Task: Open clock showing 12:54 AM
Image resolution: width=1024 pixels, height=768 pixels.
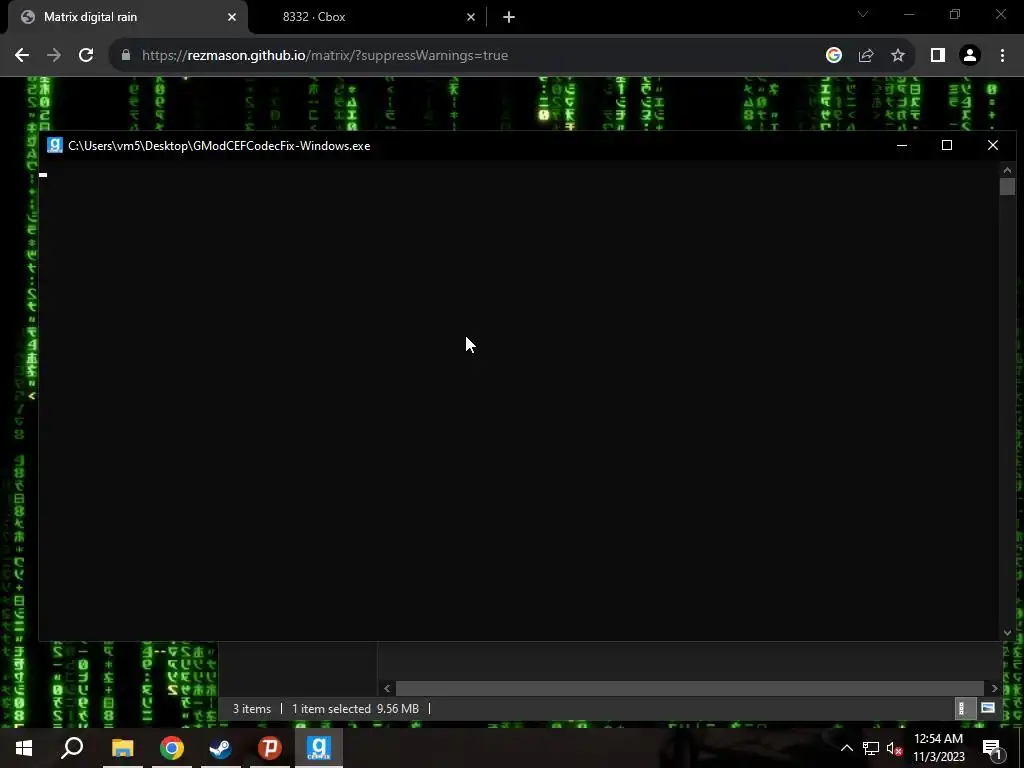Action: [938, 748]
